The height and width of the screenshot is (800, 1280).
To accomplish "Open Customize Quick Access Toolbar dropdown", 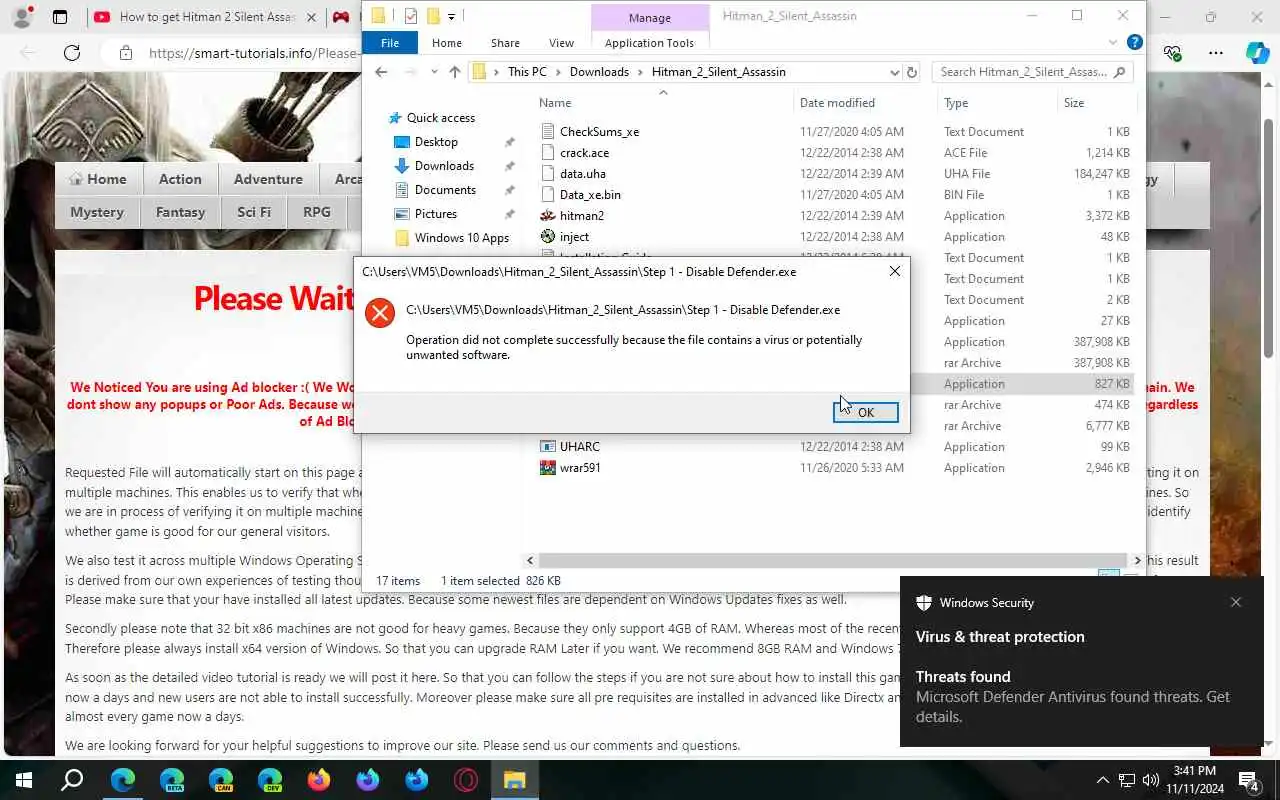I will (452, 16).
